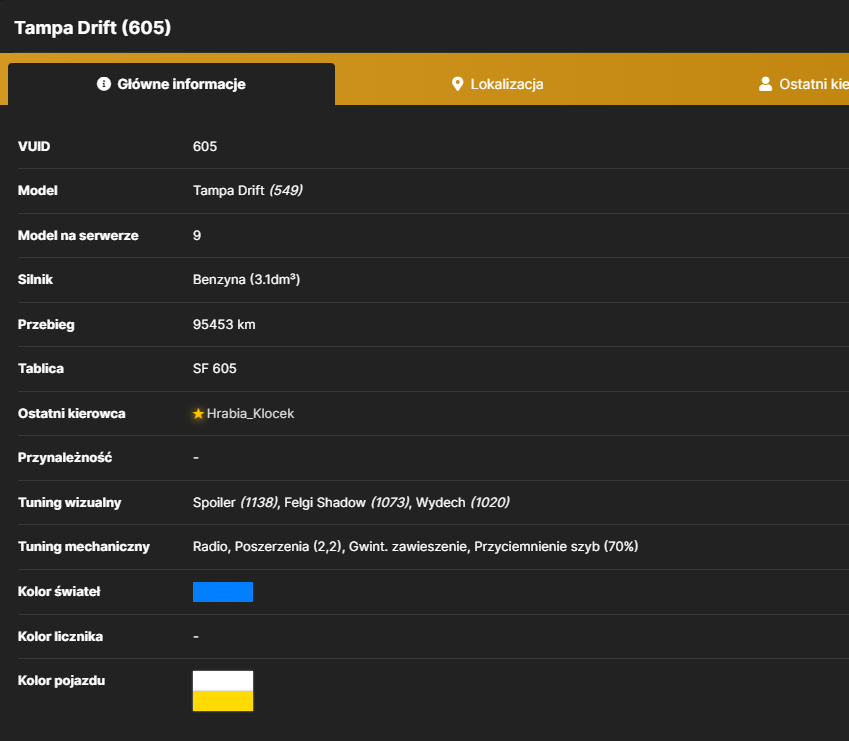Click the engine value Benzyna (3.1dm³)

click(x=246, y=279)
